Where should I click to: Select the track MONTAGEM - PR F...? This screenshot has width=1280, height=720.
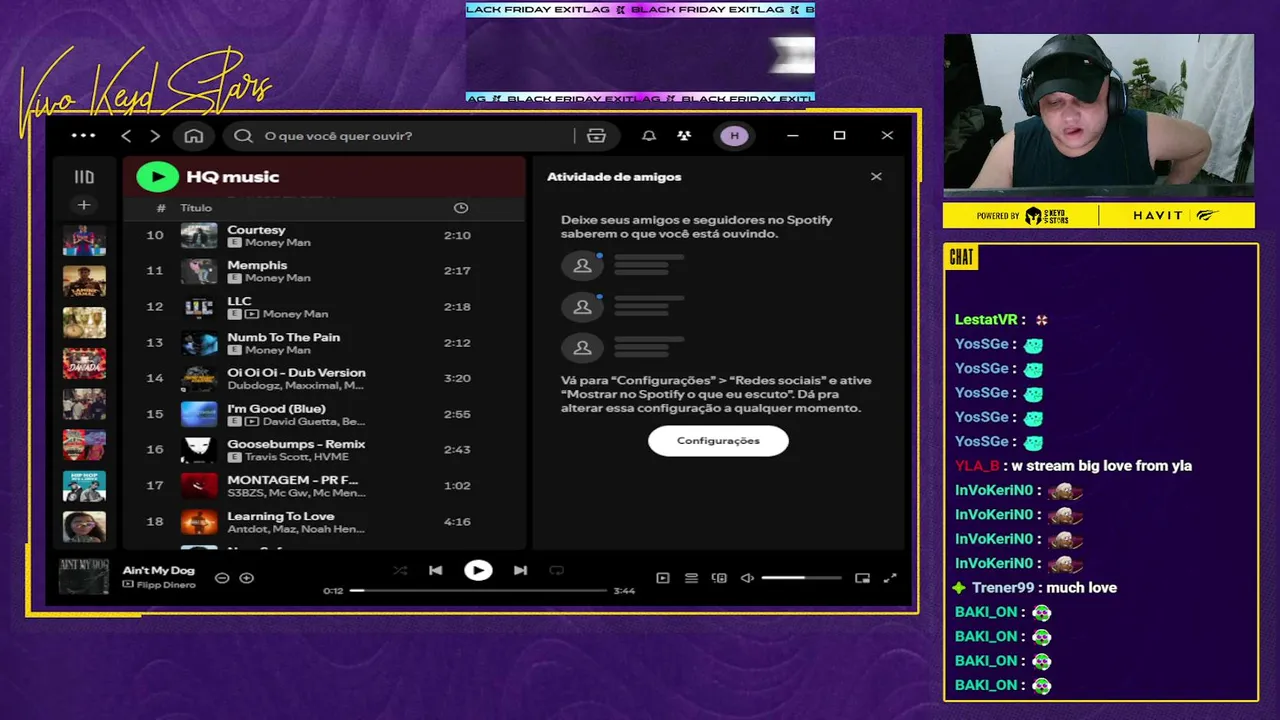323,486
